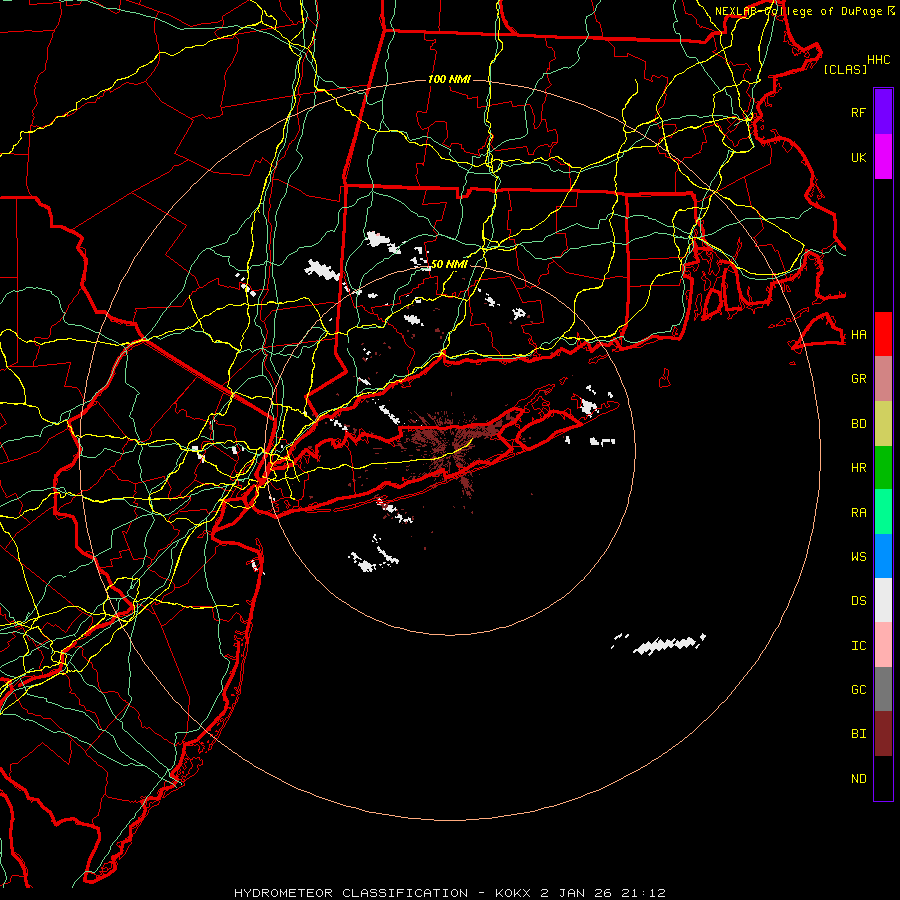This screenshot has height=900, width=900.
Task: Click the green HR legend color swatch
Action: point(883,468)
